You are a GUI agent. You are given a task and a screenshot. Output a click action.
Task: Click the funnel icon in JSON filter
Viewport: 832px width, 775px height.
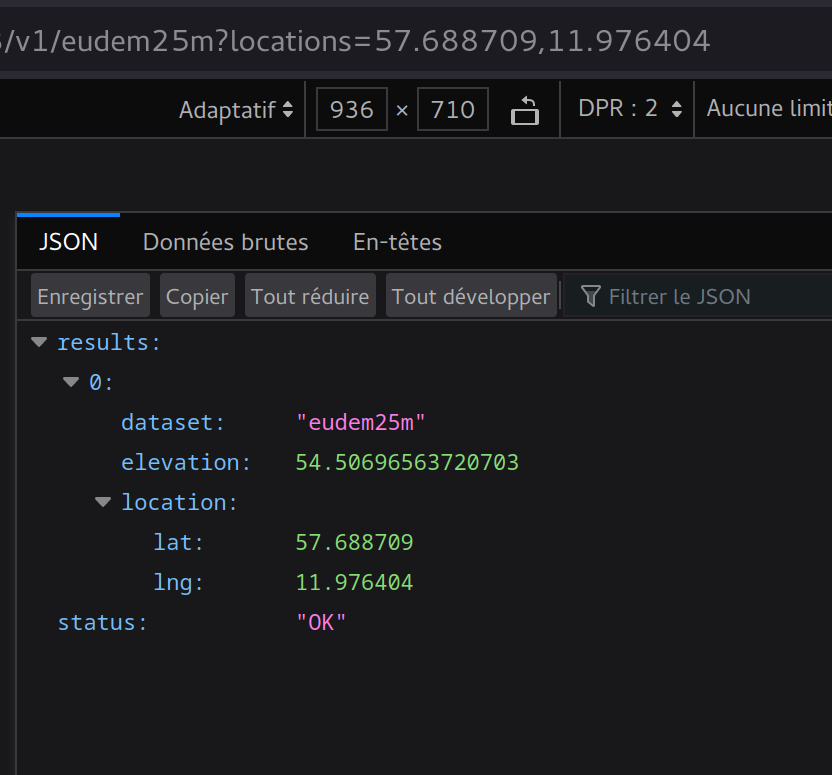pyautogui.click(x=591, y=296)
